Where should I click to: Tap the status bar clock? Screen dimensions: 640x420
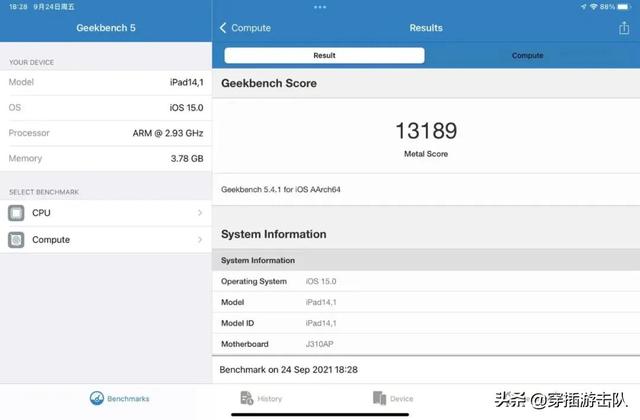18,7
